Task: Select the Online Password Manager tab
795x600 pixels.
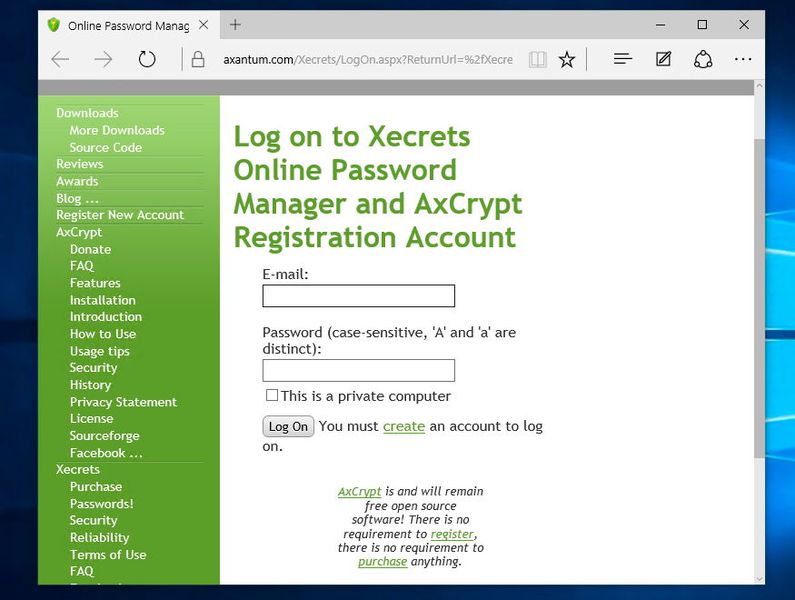Action: click(128, 25)
